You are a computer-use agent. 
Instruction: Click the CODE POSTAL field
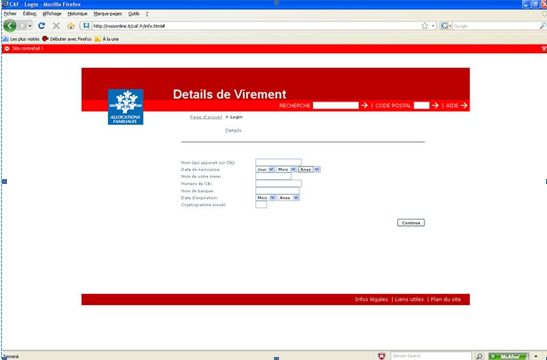tap(421, 105)
